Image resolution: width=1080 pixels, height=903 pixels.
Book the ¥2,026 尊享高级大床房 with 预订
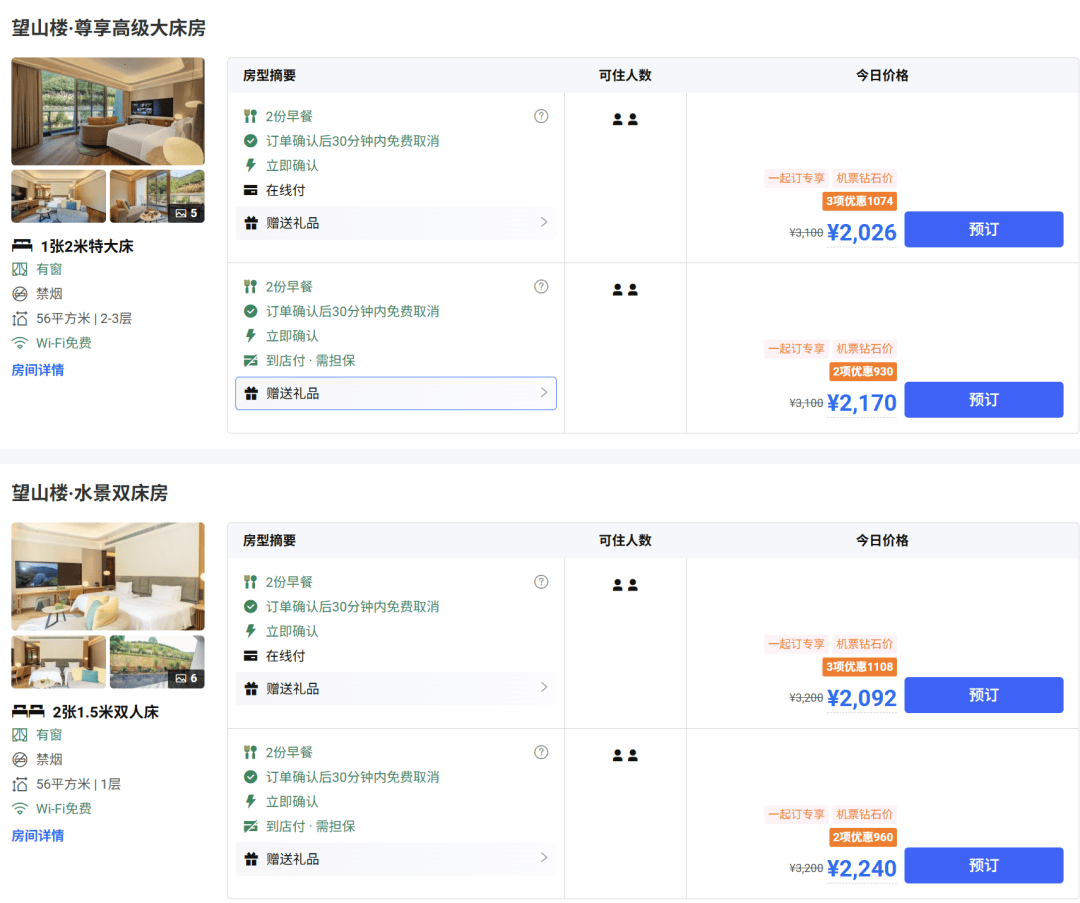(984, 229)
